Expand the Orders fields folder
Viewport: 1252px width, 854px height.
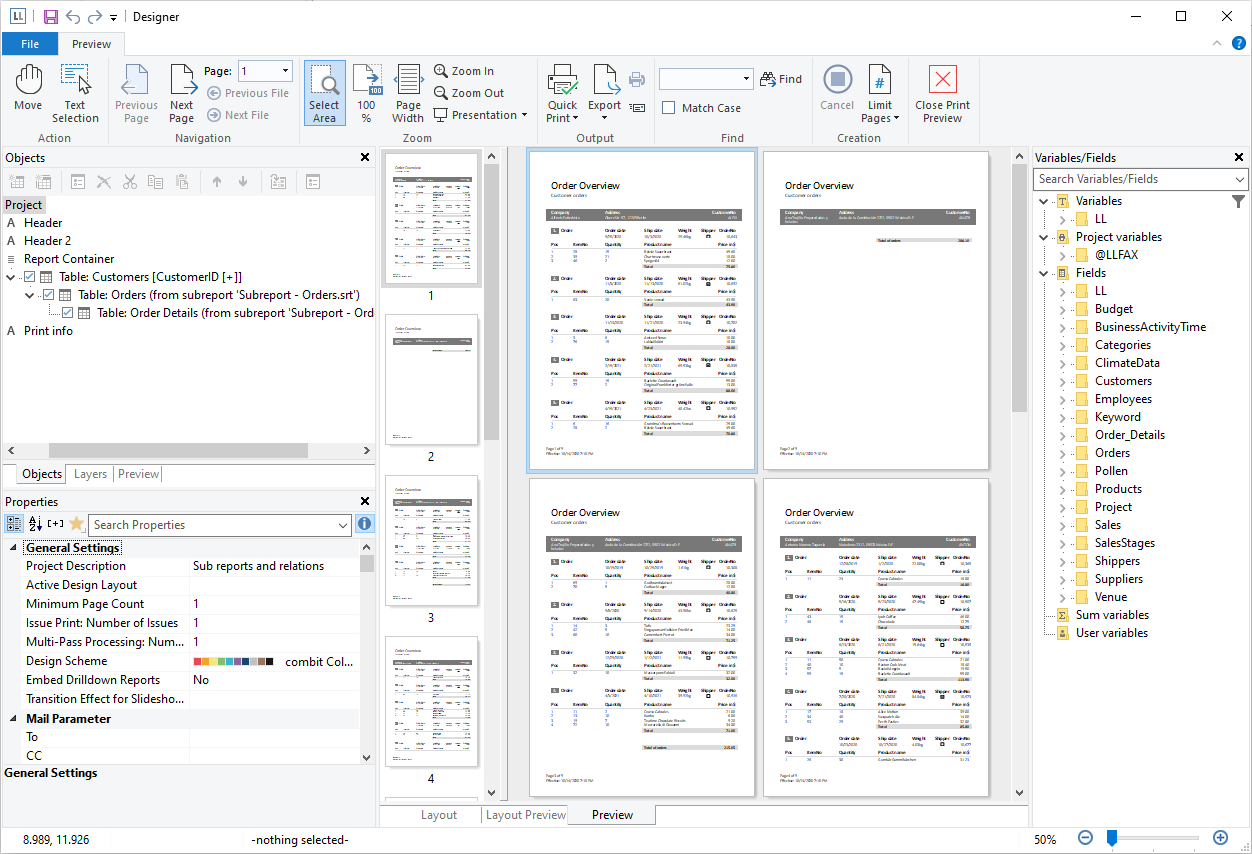1063,453
